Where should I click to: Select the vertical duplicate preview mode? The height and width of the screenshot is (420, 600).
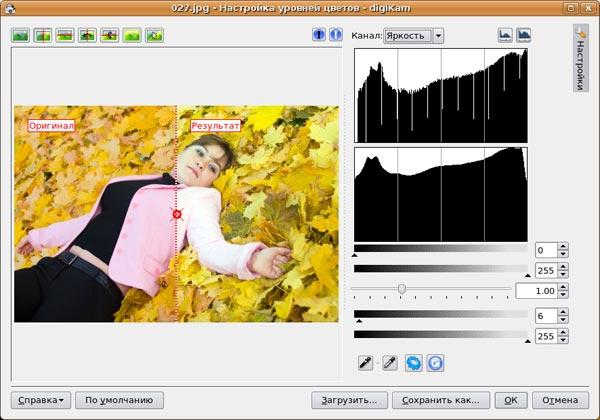(x=87, y=36)
